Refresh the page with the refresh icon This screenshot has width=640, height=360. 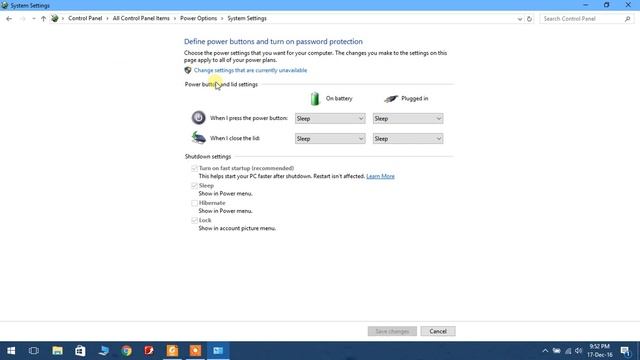click(529, 19)
